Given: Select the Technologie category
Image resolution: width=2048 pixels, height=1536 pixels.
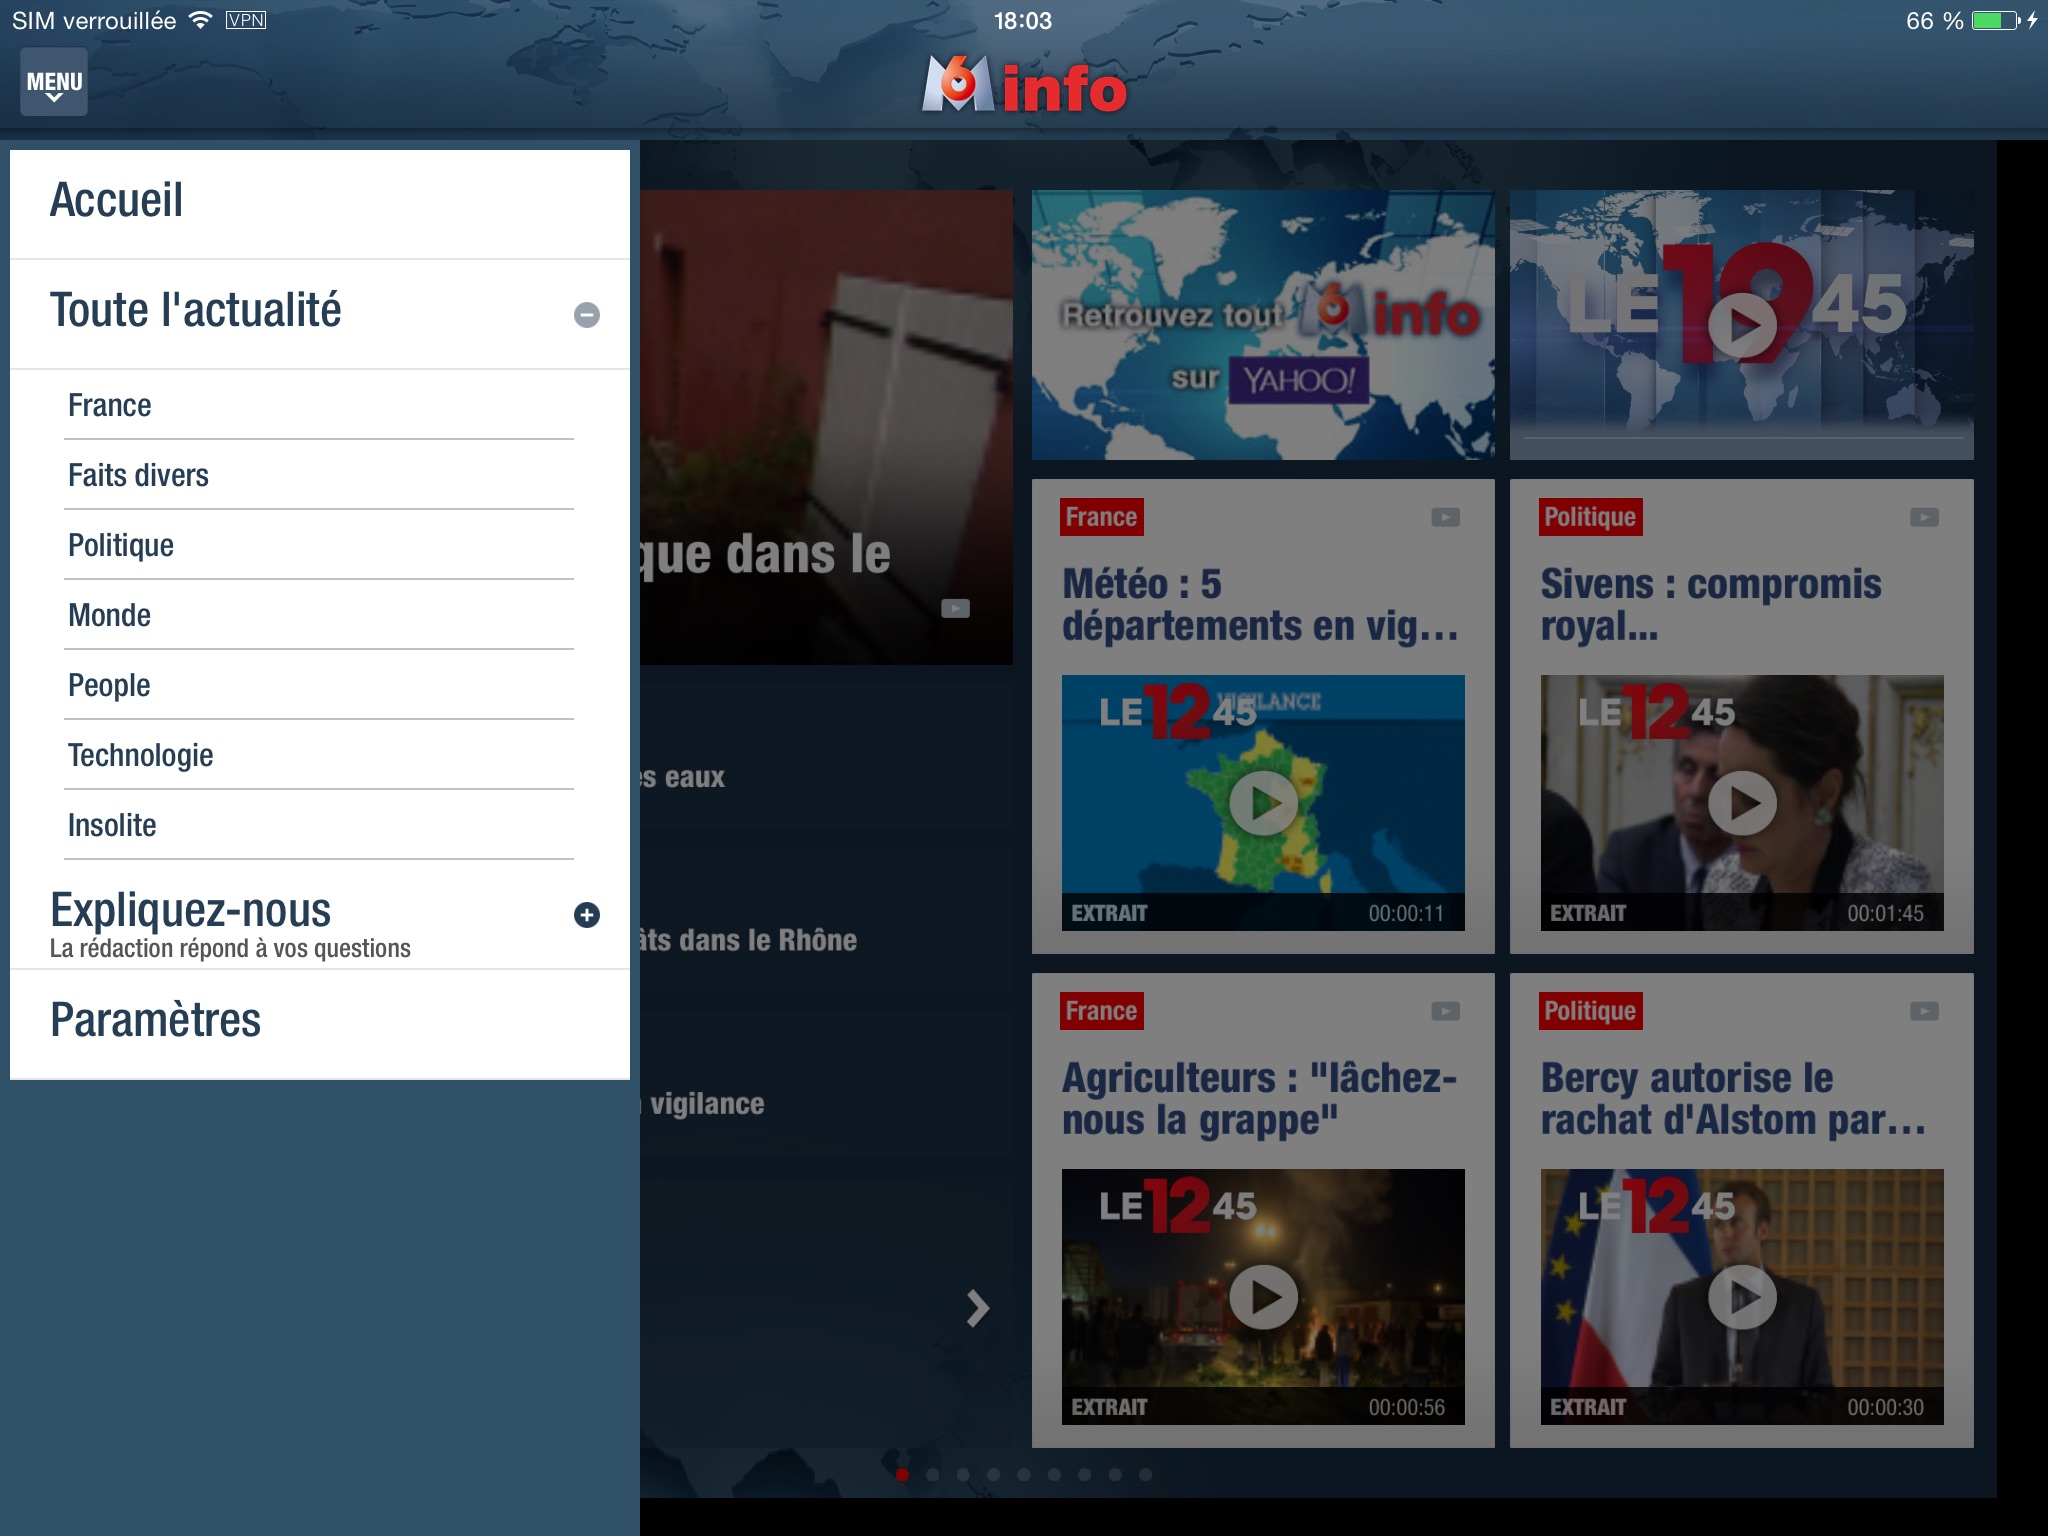Looking at the screenshot, I should coord(141,755).
